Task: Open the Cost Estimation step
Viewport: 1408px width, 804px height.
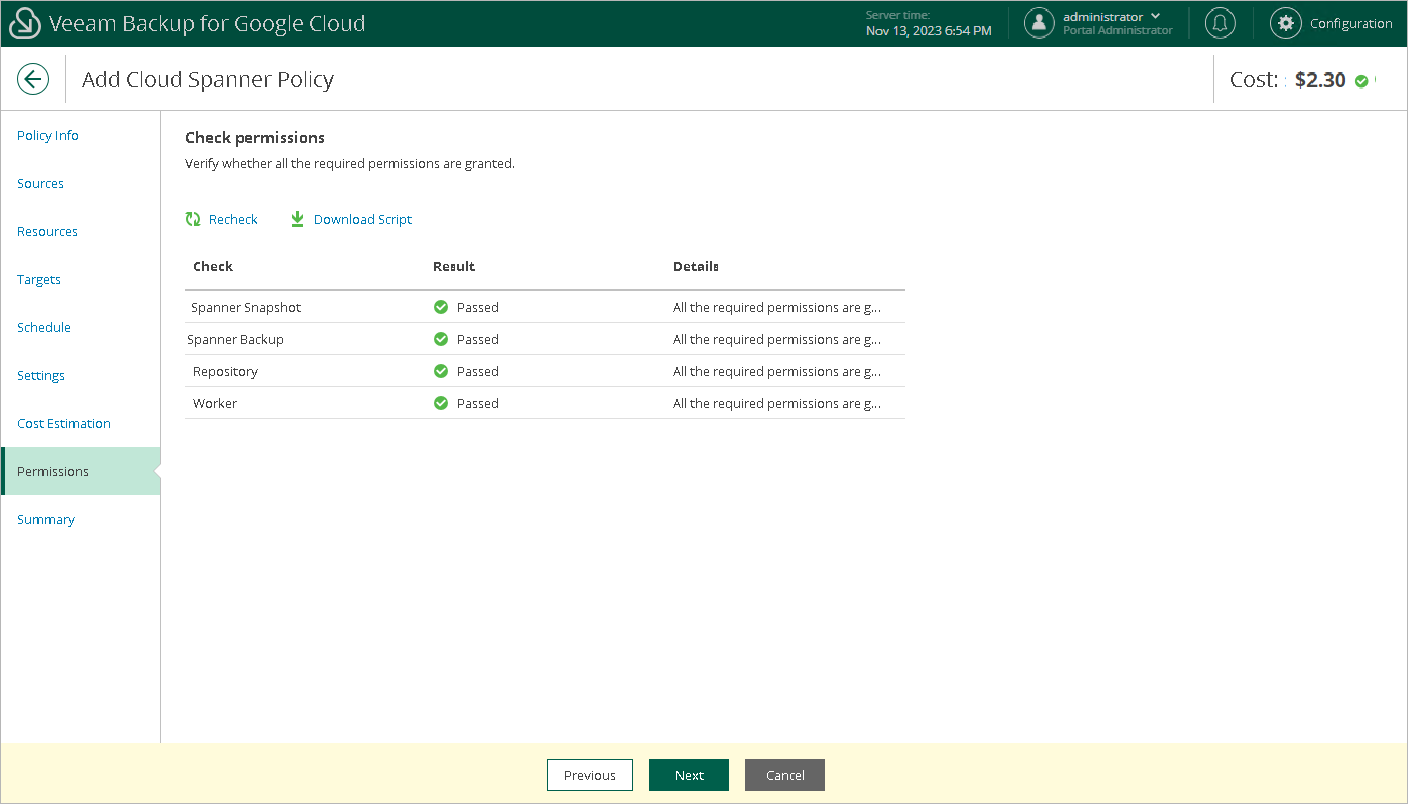Action: (x=64, y=423)
